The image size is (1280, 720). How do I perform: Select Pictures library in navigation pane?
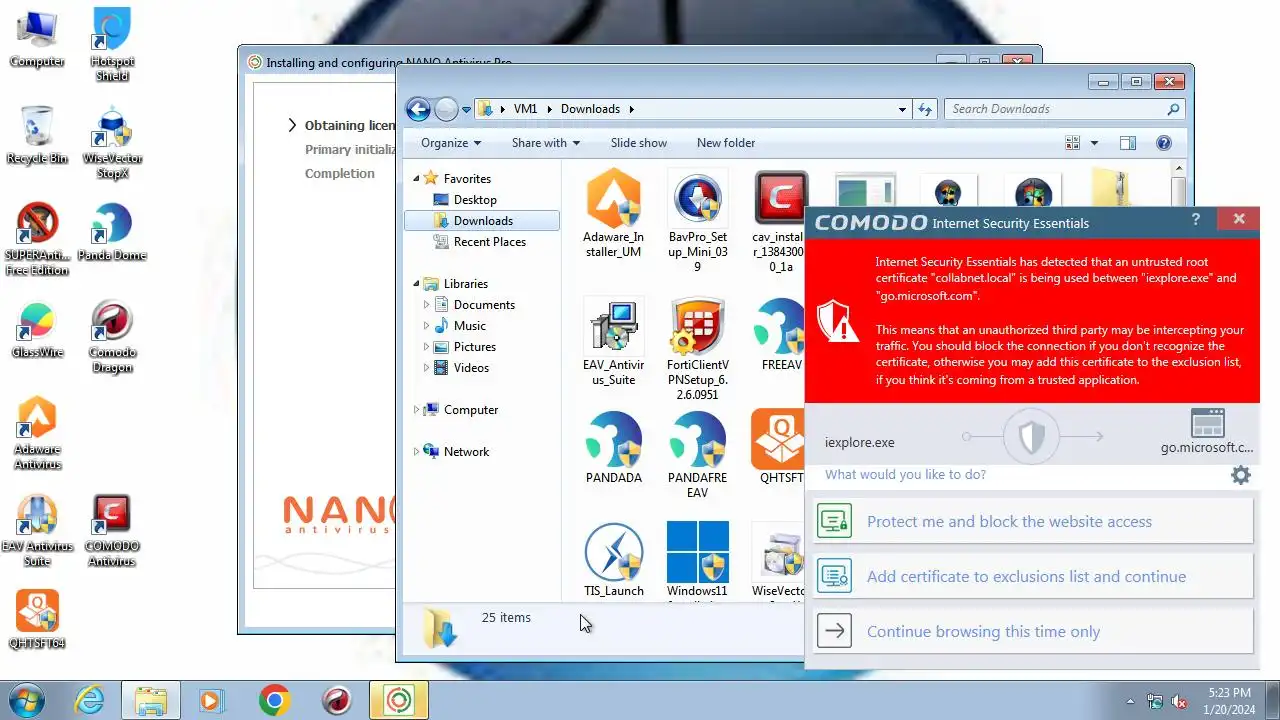click(x=474, y=346)
